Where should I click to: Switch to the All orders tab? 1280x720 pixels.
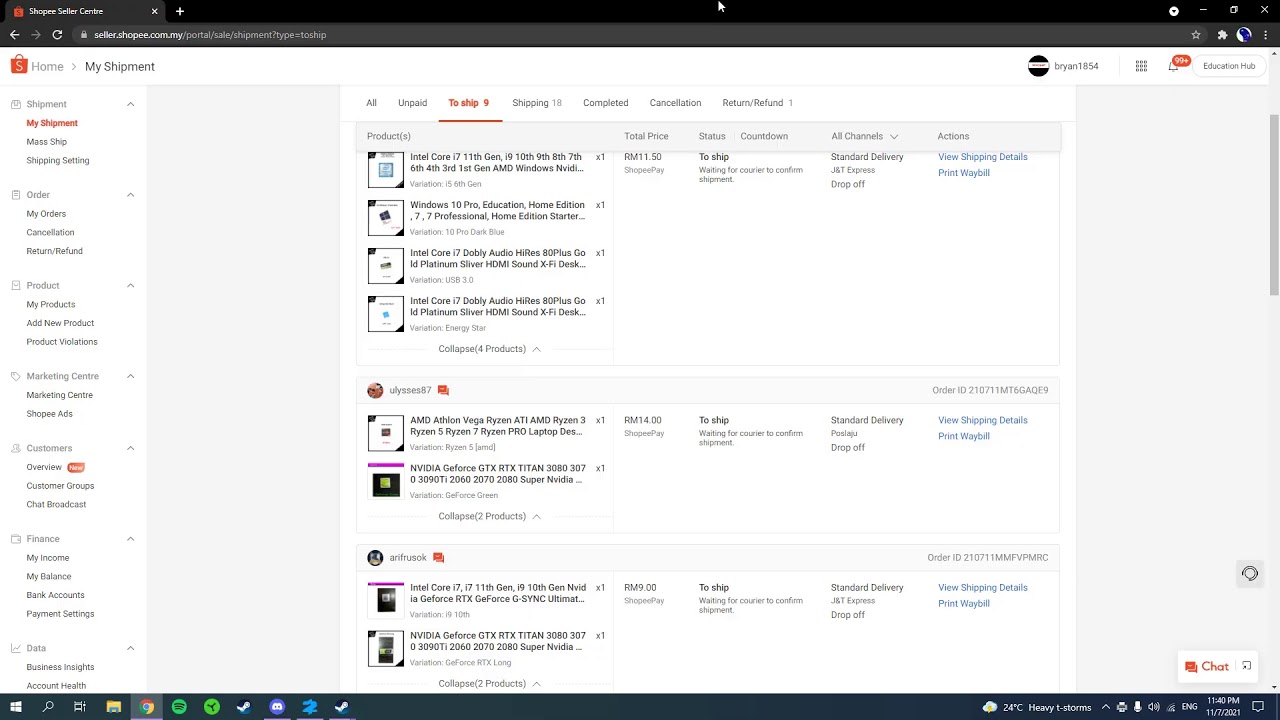point(371,103)
